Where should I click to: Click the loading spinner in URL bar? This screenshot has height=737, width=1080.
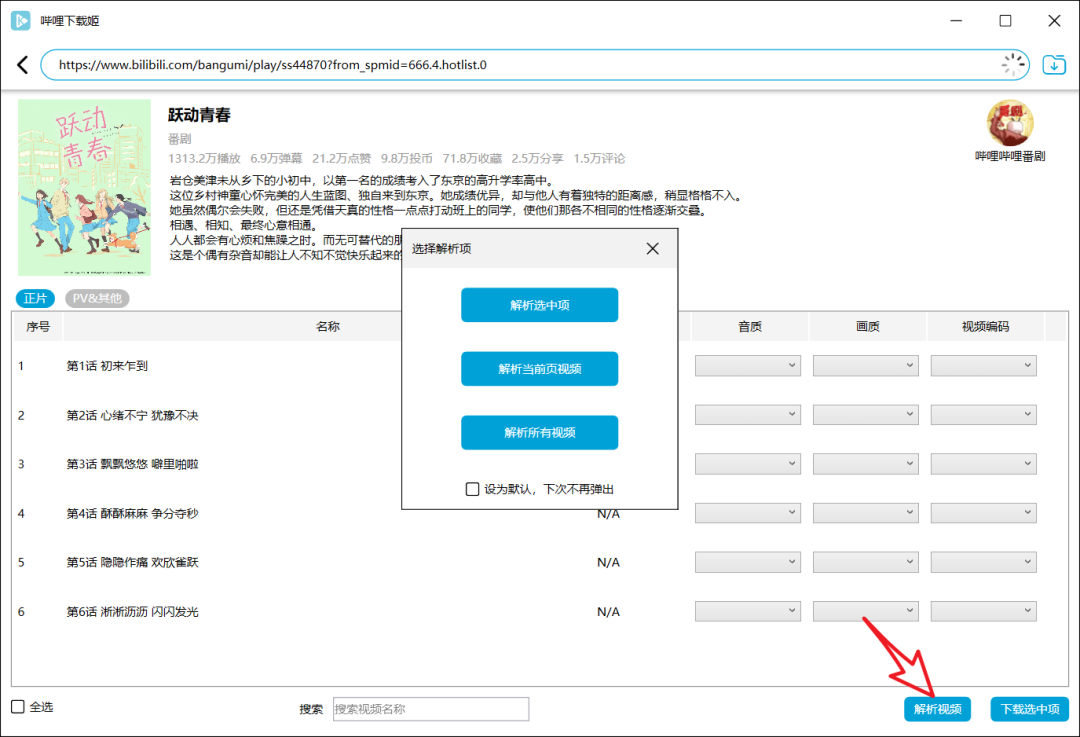1012,65
